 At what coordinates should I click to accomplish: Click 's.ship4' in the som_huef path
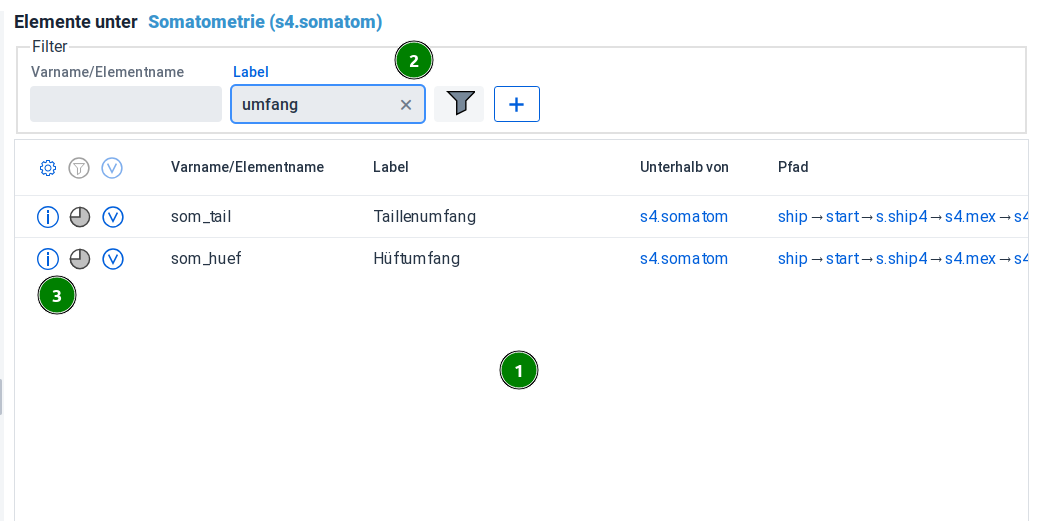pos(902,259)
